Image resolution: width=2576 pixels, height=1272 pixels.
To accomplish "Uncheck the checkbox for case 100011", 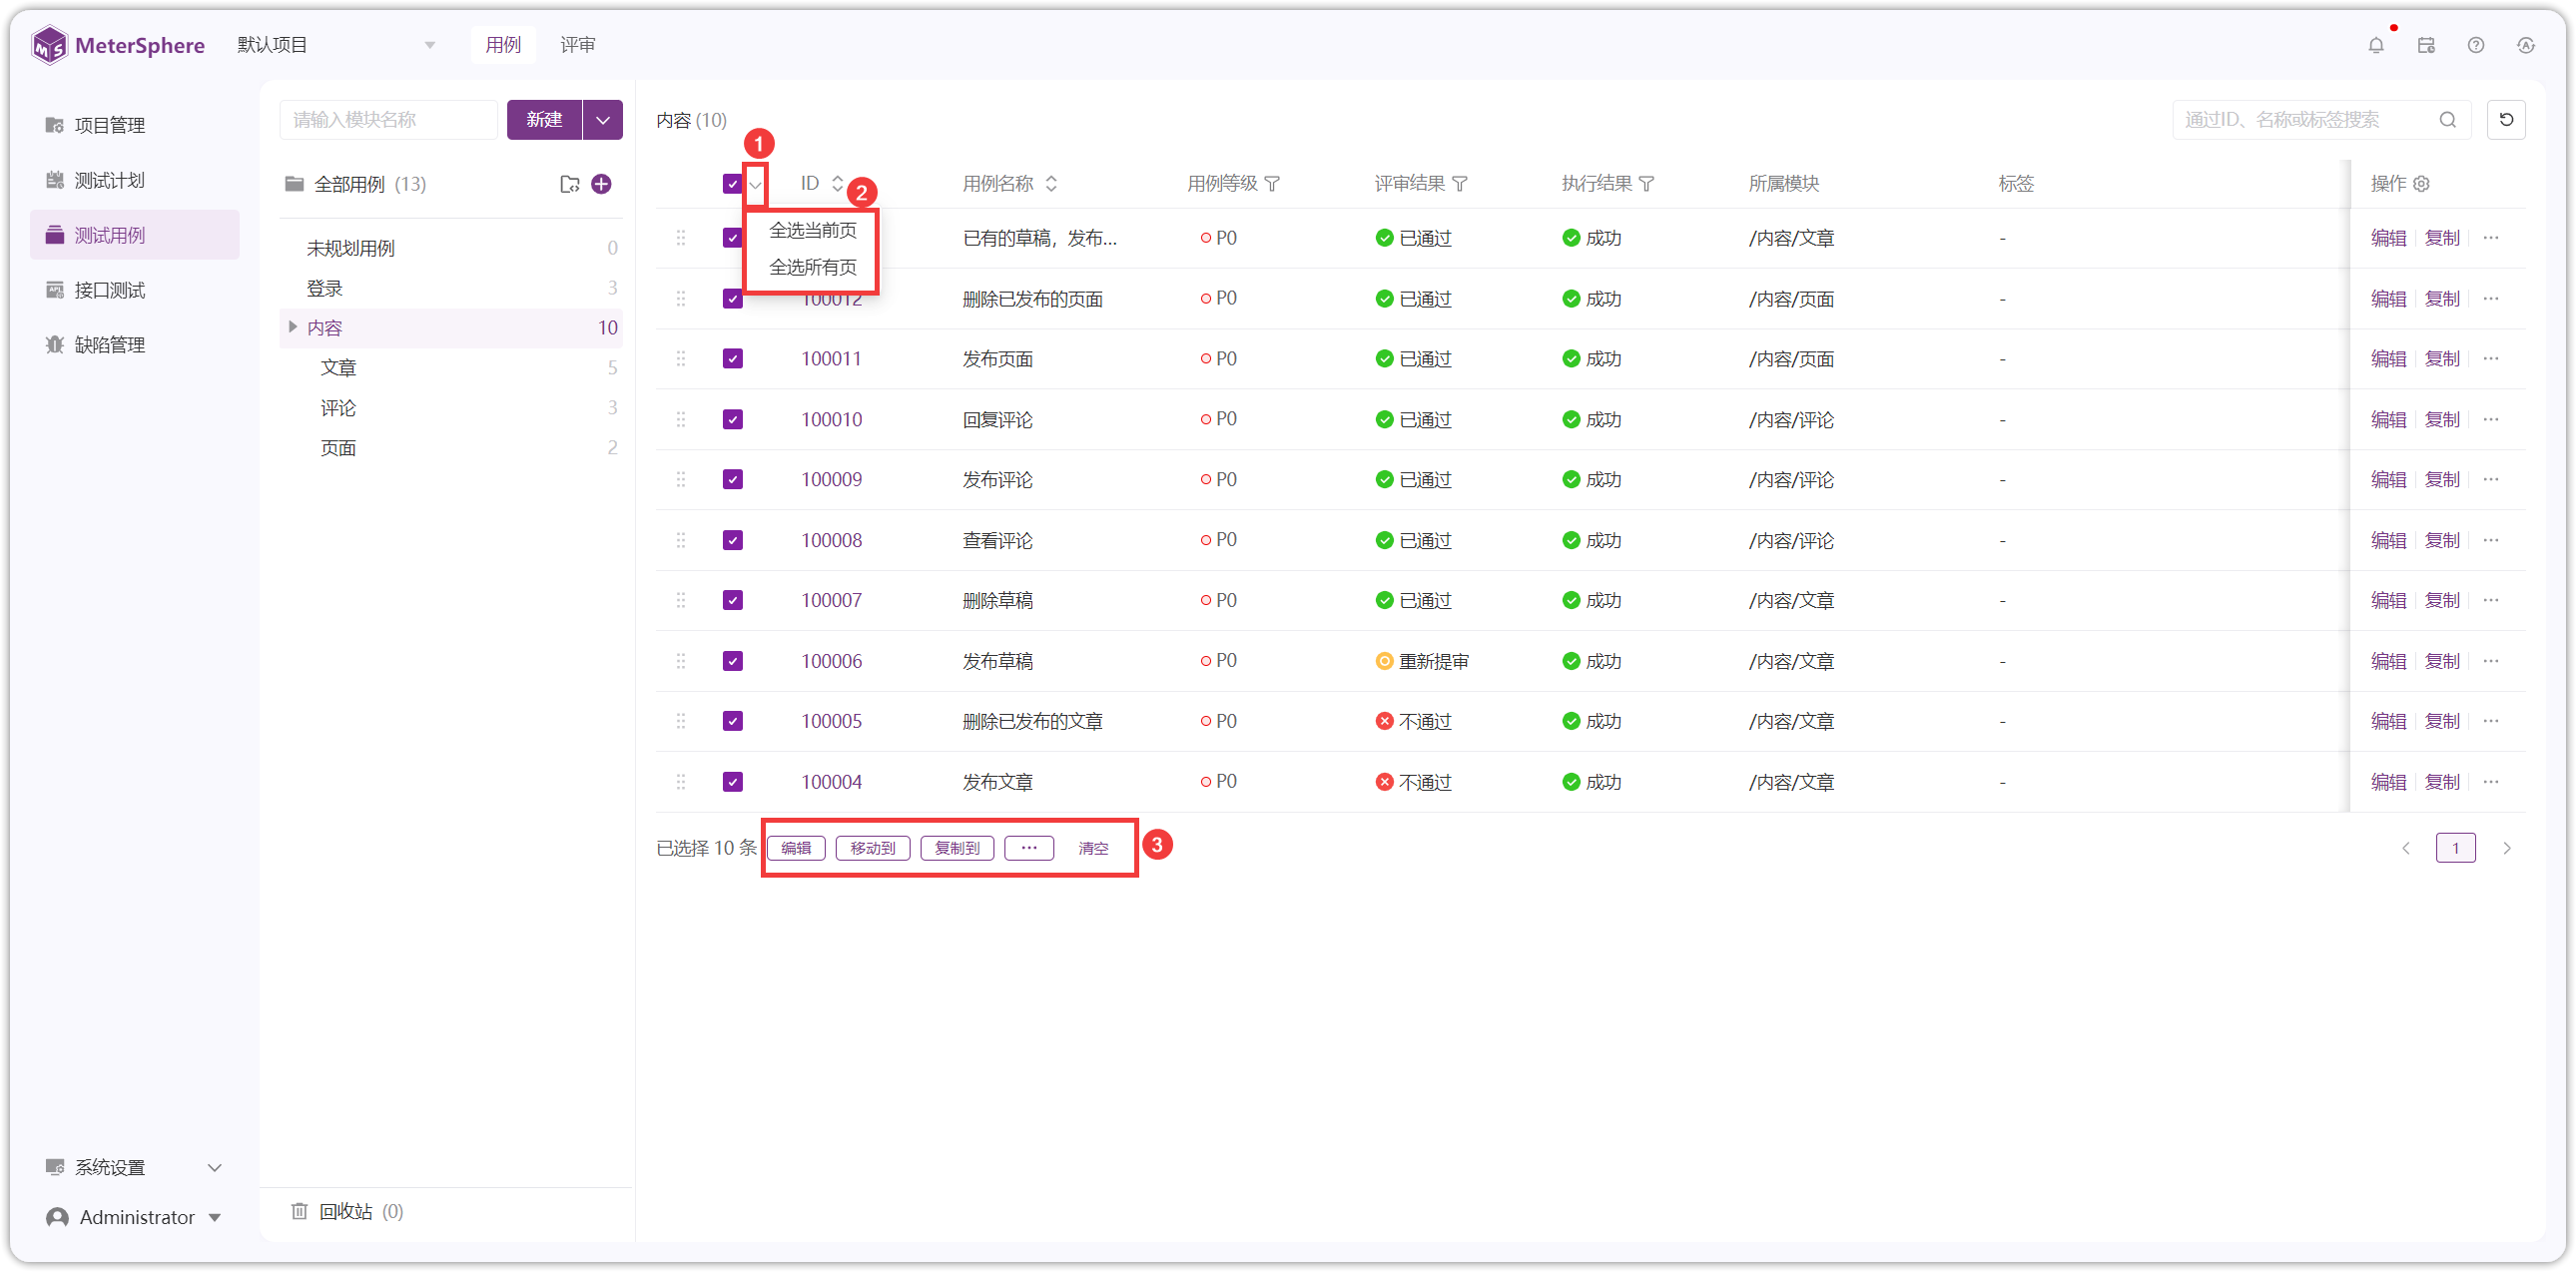I will (733, 359).
